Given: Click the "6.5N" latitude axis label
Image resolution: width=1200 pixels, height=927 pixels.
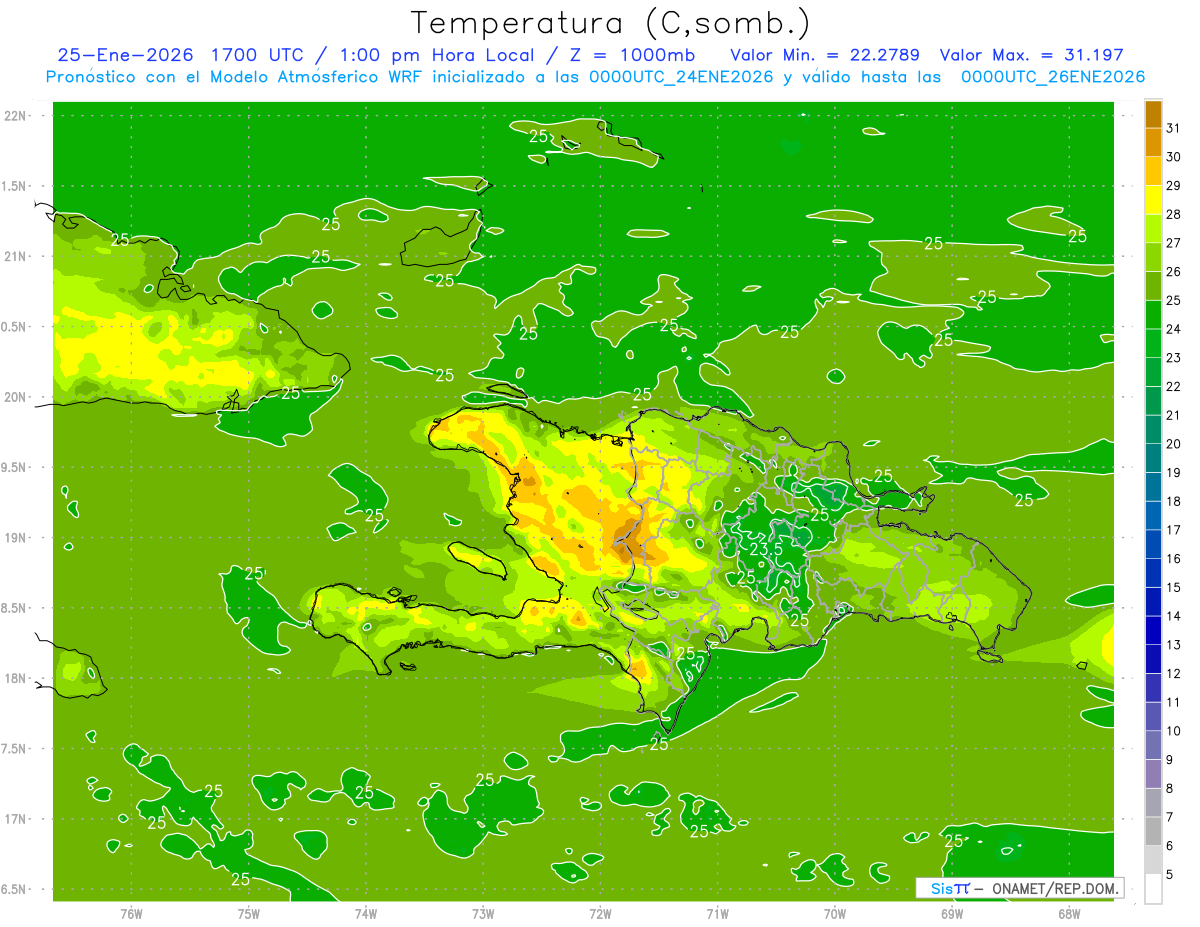Looking at the screenshot, I should point(15,890).
